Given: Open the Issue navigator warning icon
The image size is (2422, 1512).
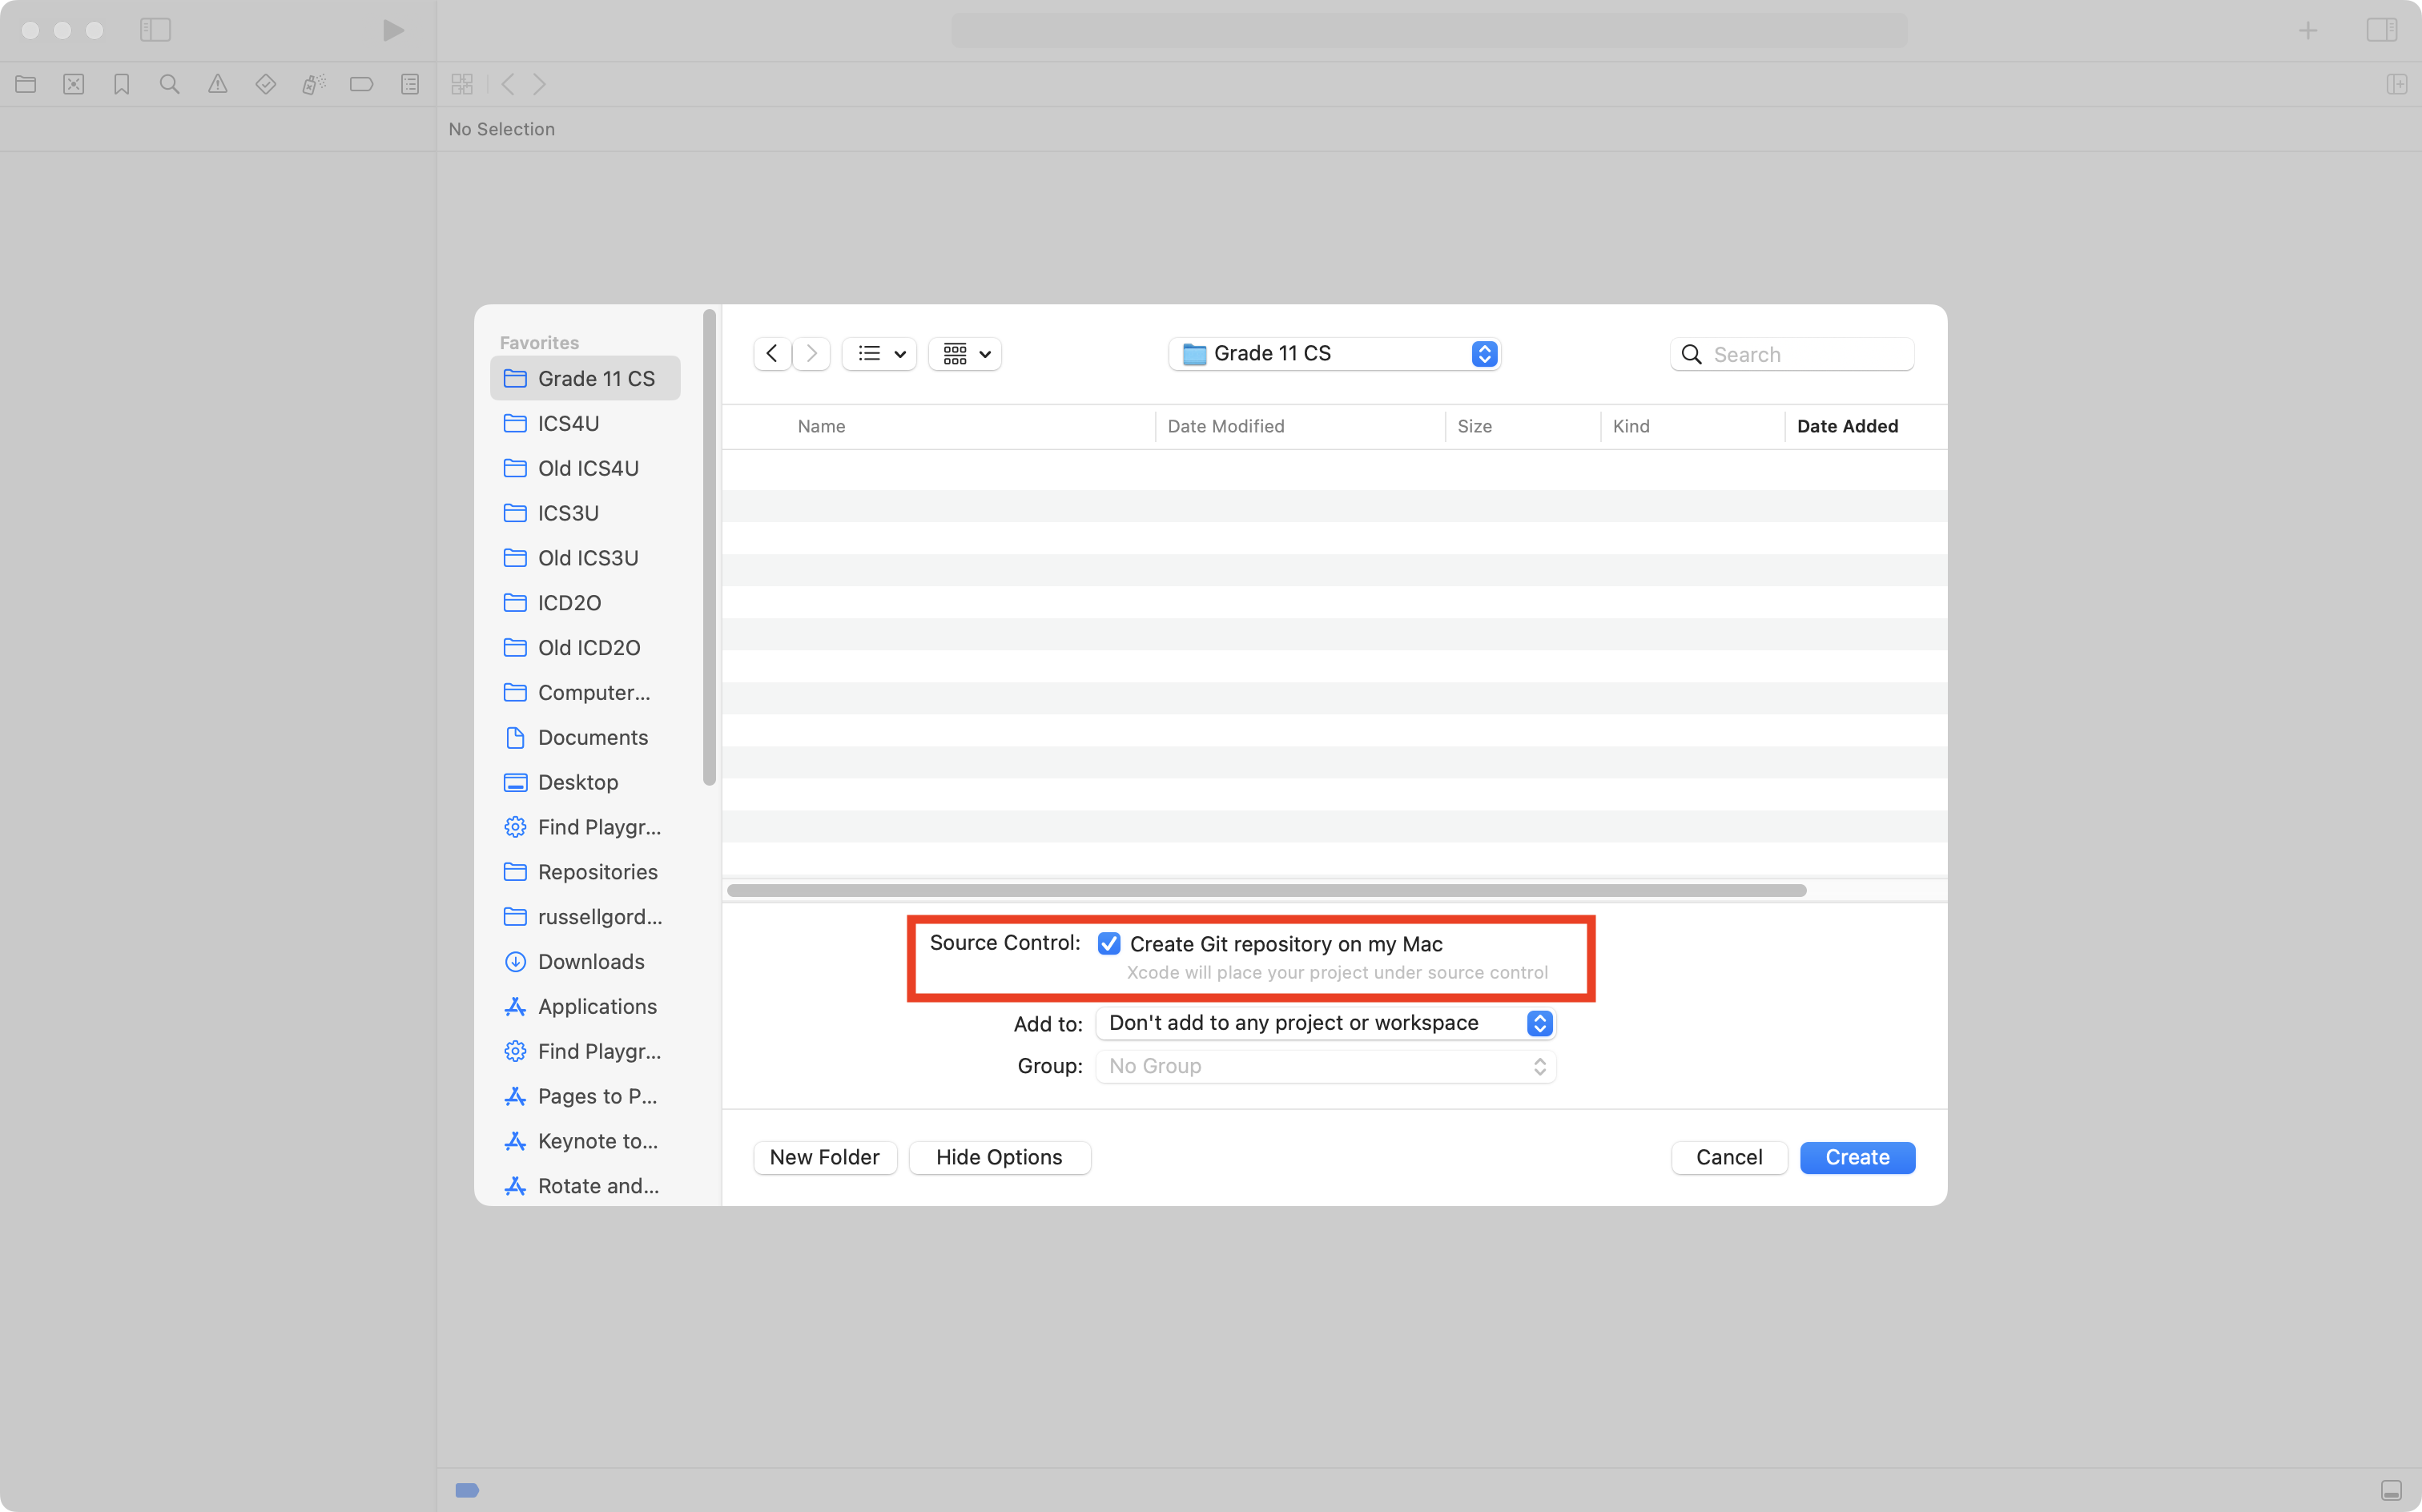Looking at the screenshot, I should 217,85.
